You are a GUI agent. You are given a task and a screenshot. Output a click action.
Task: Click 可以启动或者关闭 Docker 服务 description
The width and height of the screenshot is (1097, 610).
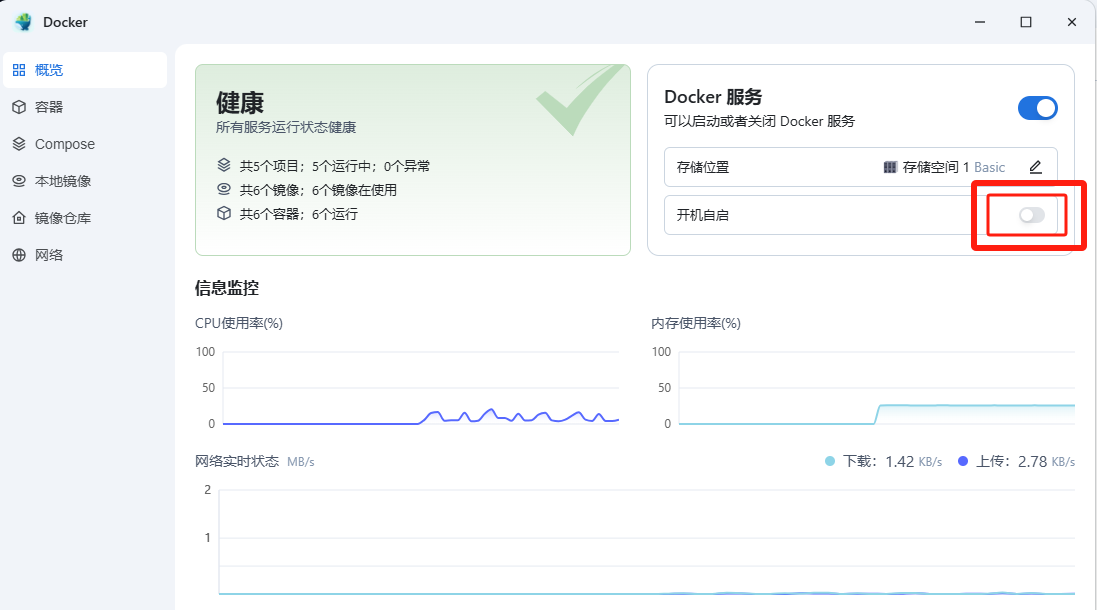click(759, 121)
